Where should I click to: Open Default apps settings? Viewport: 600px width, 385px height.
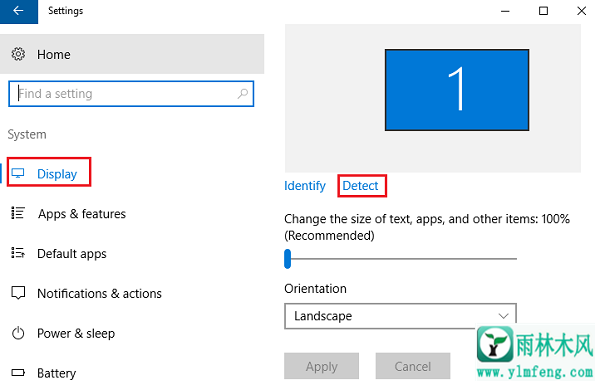(x=72, y=254)
